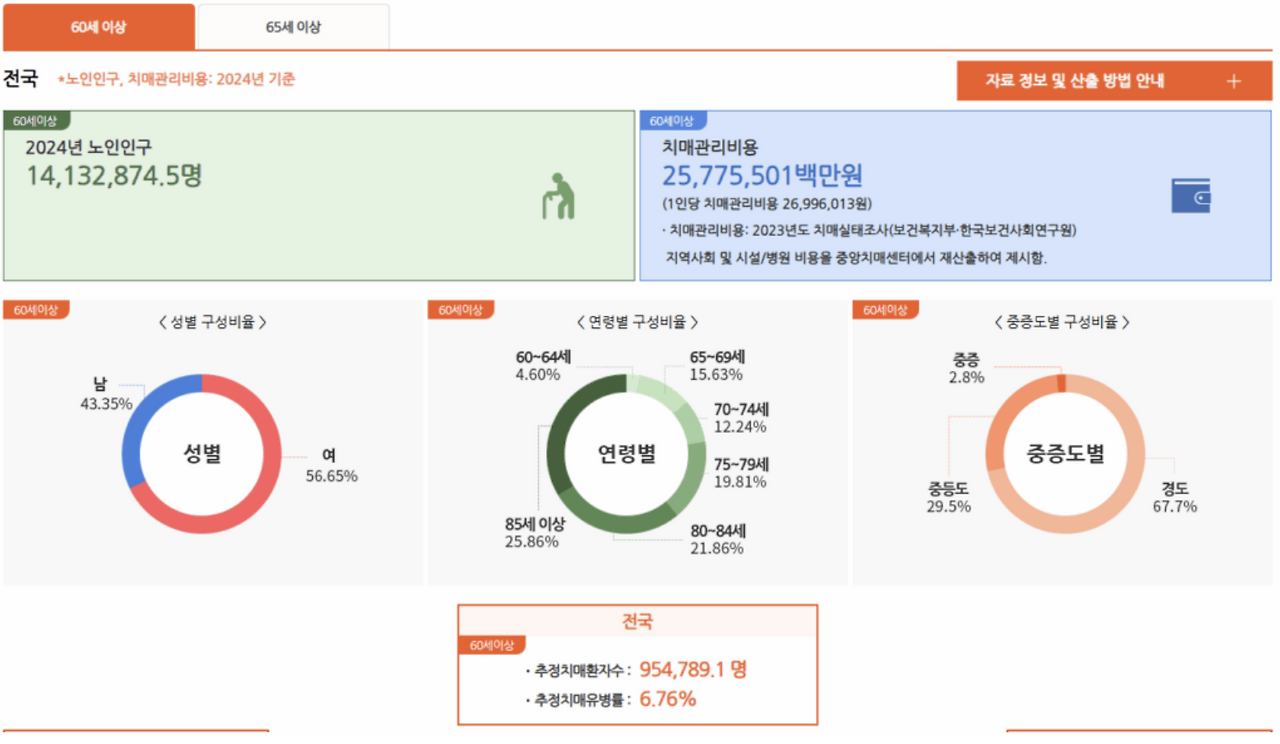Screen dimensions: 1280x744
Task: Switch to the 65세 이상 tab
Action: tap(293, 28)
